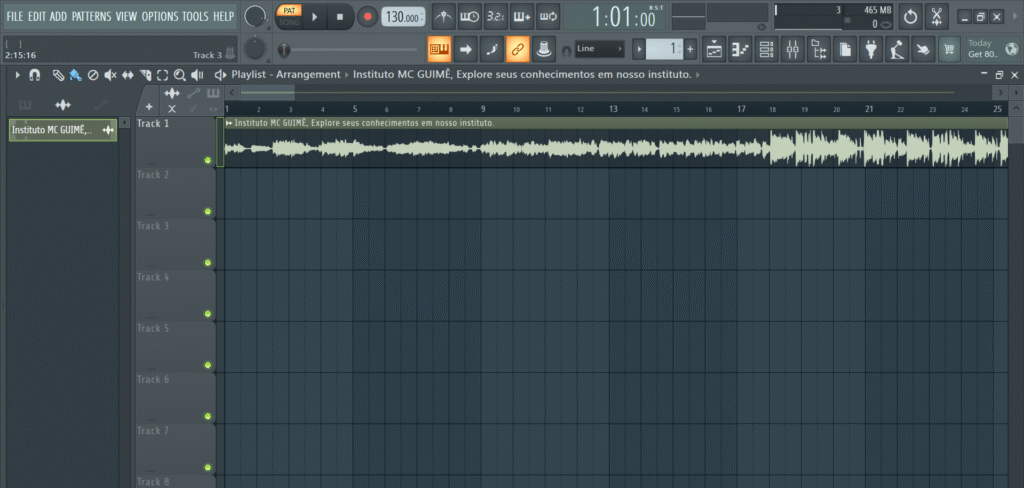Toggle auto-scrolling arrow button
This screenshot has width=1024, height=488.
(x=466, y=49)
